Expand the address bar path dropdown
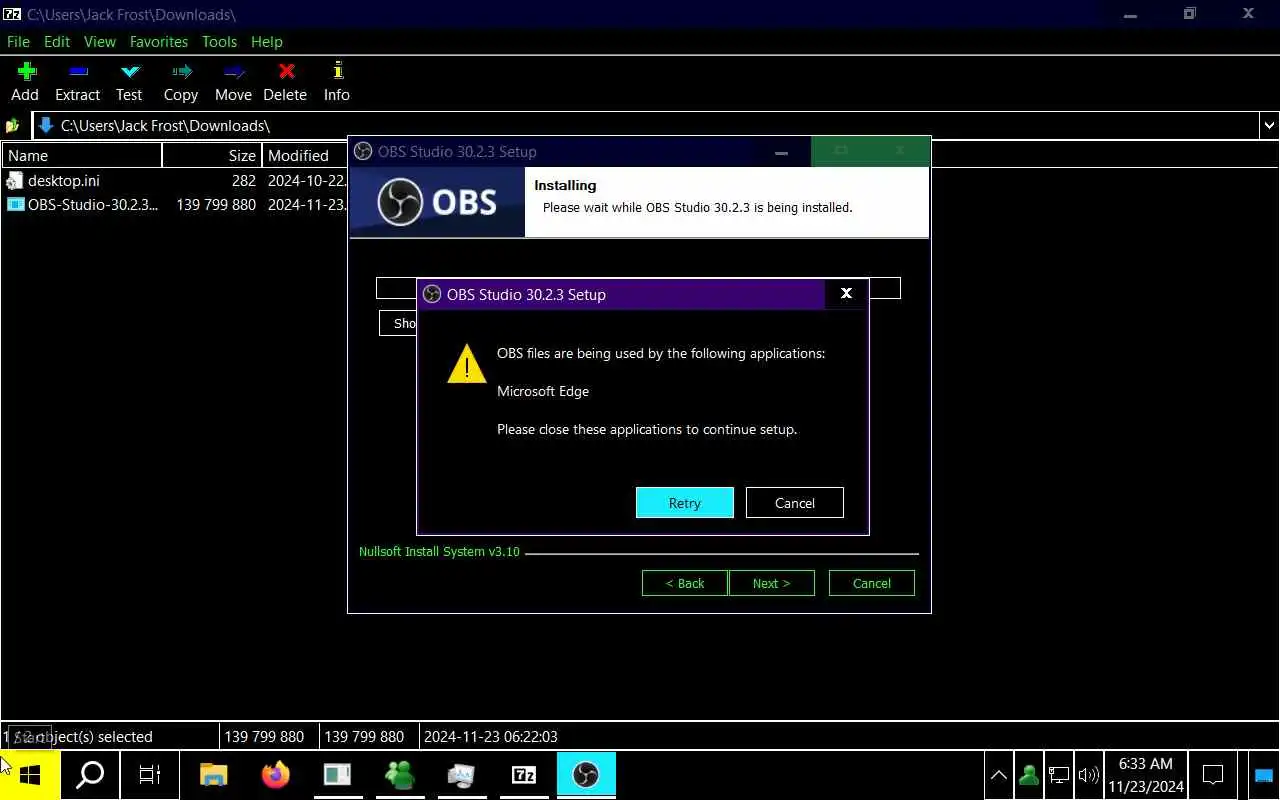1280x800 pixels. [1269, 126]
